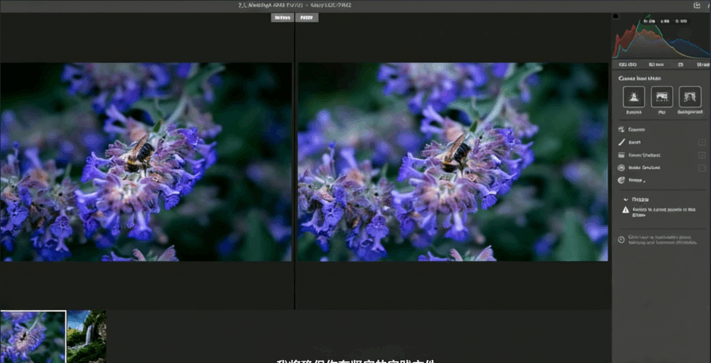Click the shortcut box beside Linear Gradient
Viewport: 711px width, 363px height.
point(702,155)
